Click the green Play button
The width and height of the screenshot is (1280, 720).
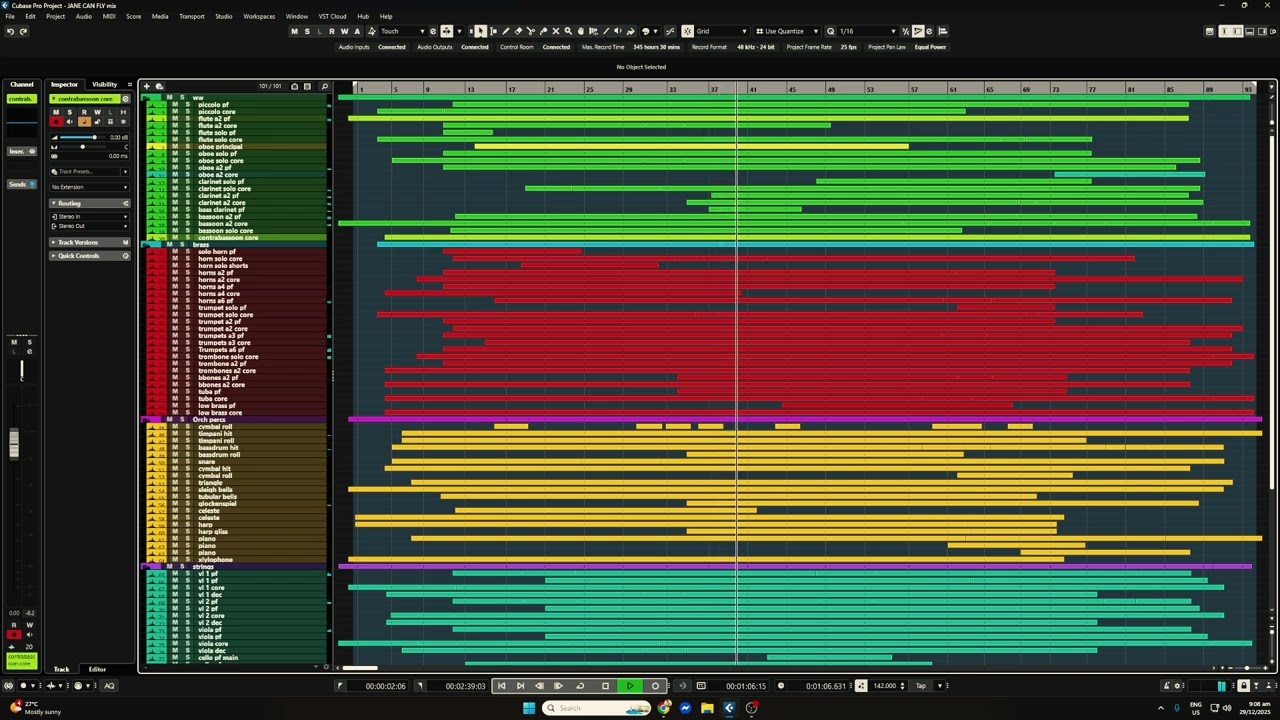630,685
